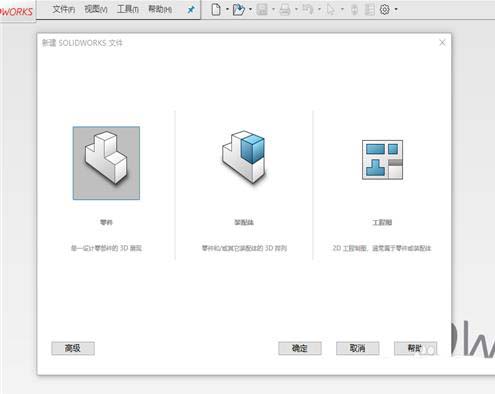The height and width of the screenshot is (394, 495).
Task: Click the 帮助 (Help) dialog button
Action: (x=415, y=348)
